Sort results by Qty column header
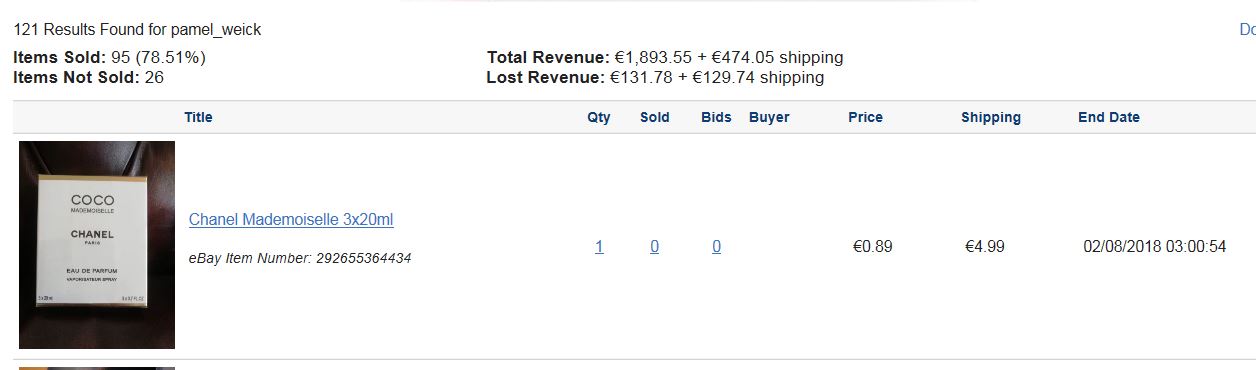The width and height of the screenshot is (1256, 370). click(x=598, y=117)
